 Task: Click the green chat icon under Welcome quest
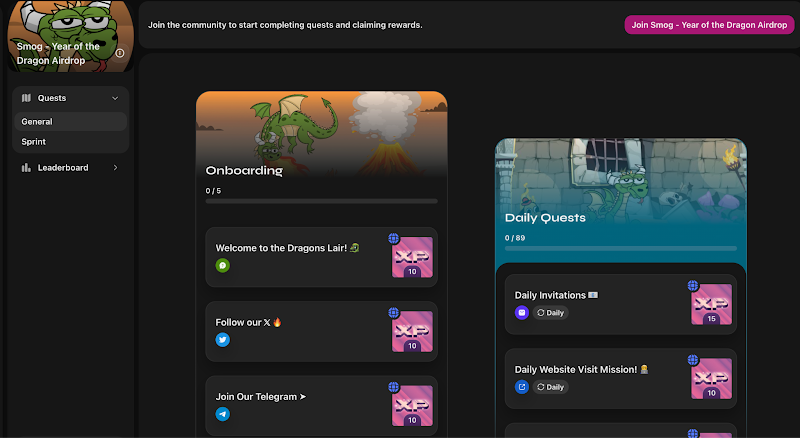pyautogui.click(x=222, y=265)
